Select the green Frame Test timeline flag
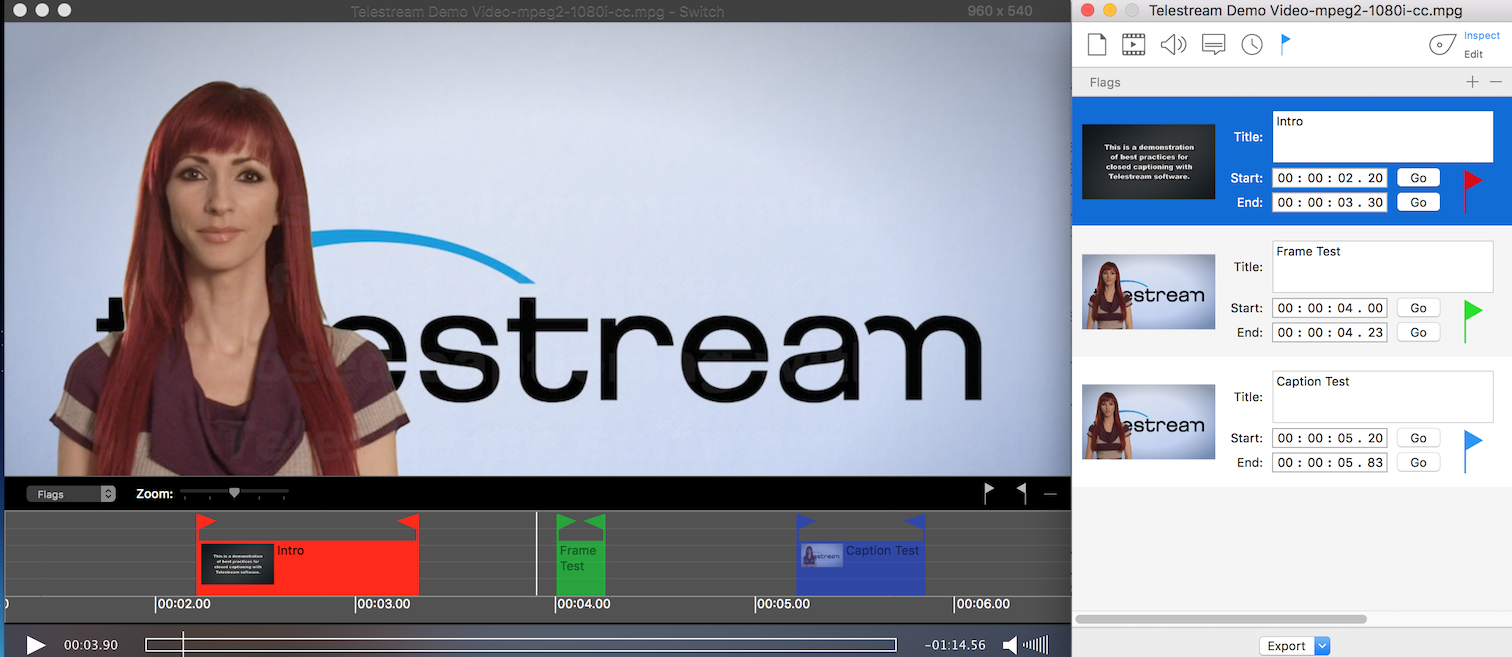The height and width of the screenshot is (657, 1512). point(581,558)
